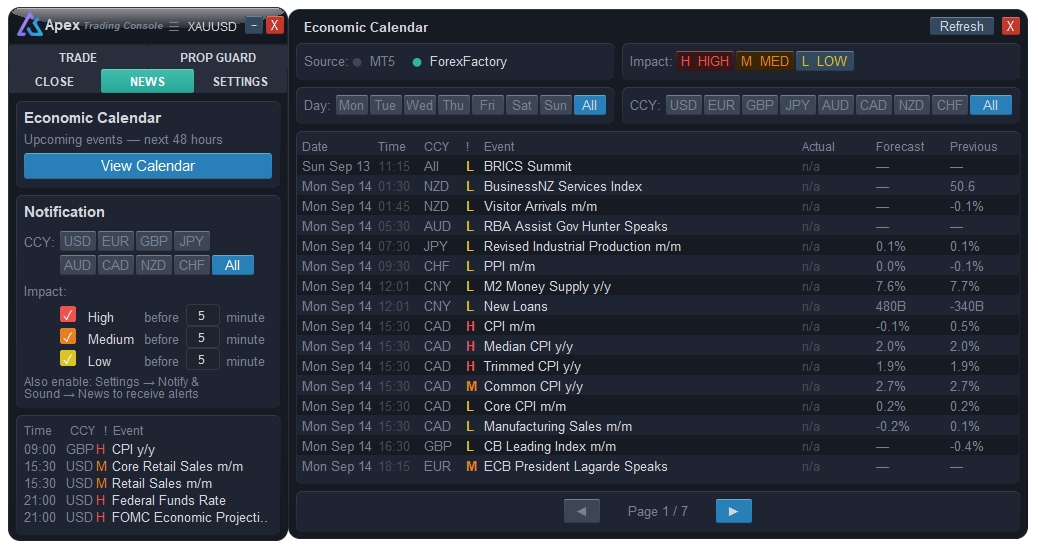Filter calendar currency USD
This screenshot has width=1038, height=550.
[x=683, y=105]
